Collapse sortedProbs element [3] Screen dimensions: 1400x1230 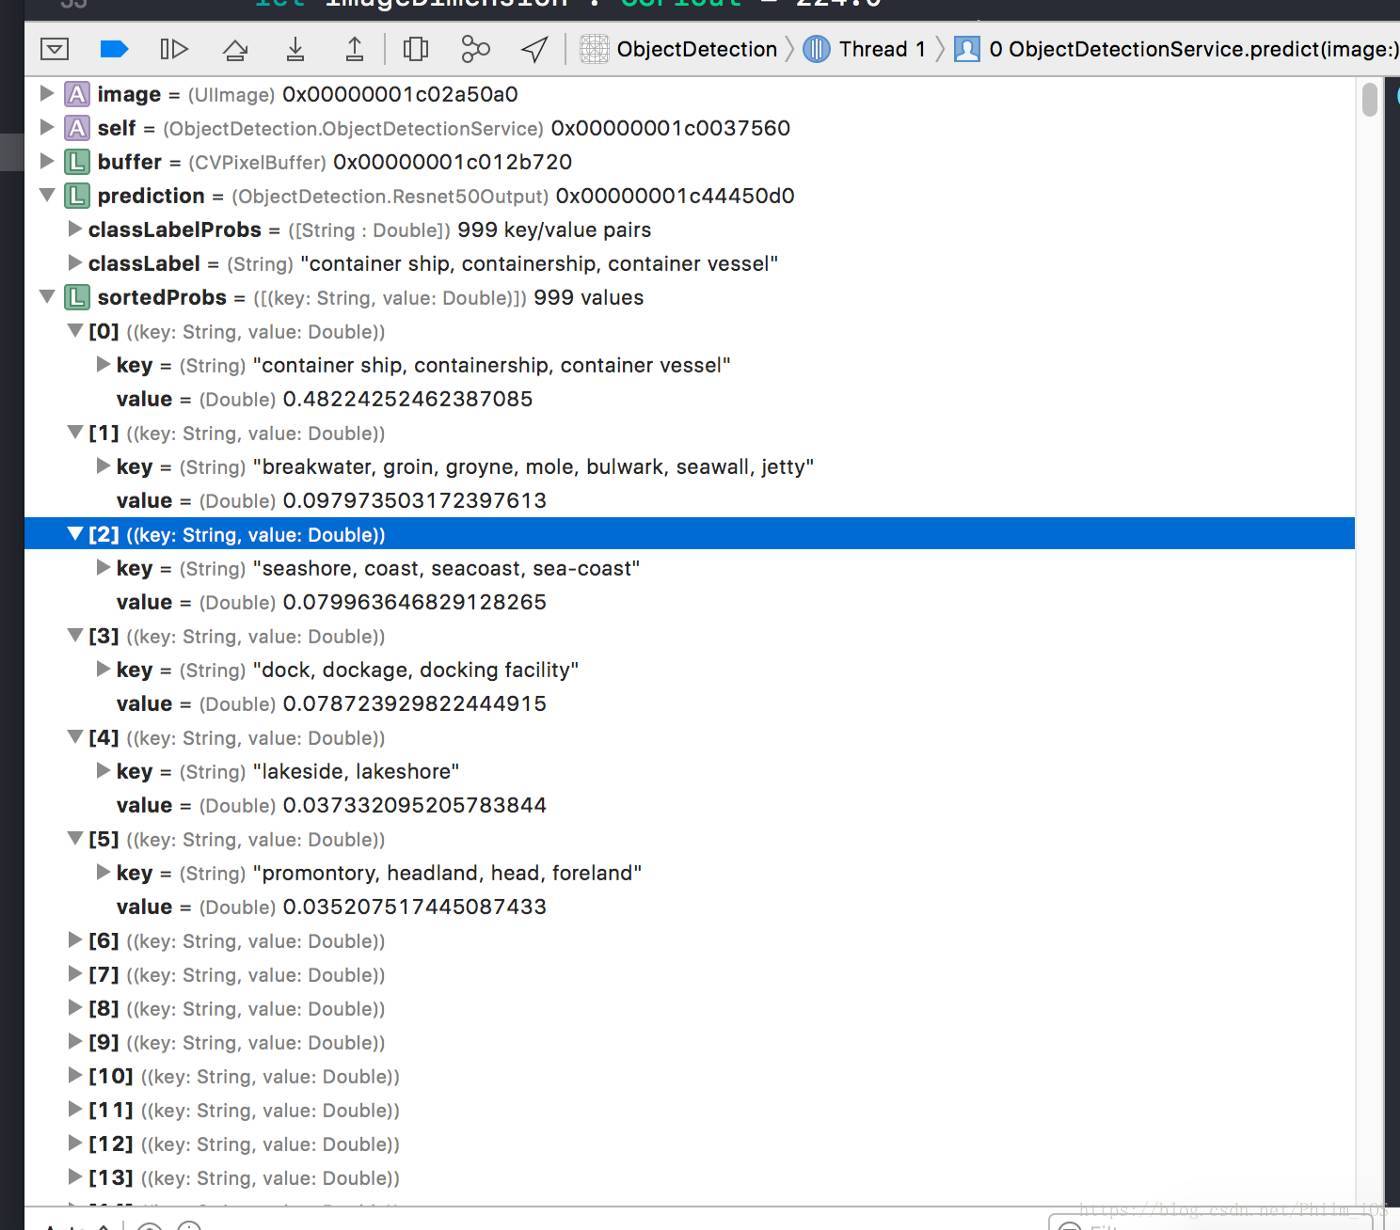click(x=74, y=636)
